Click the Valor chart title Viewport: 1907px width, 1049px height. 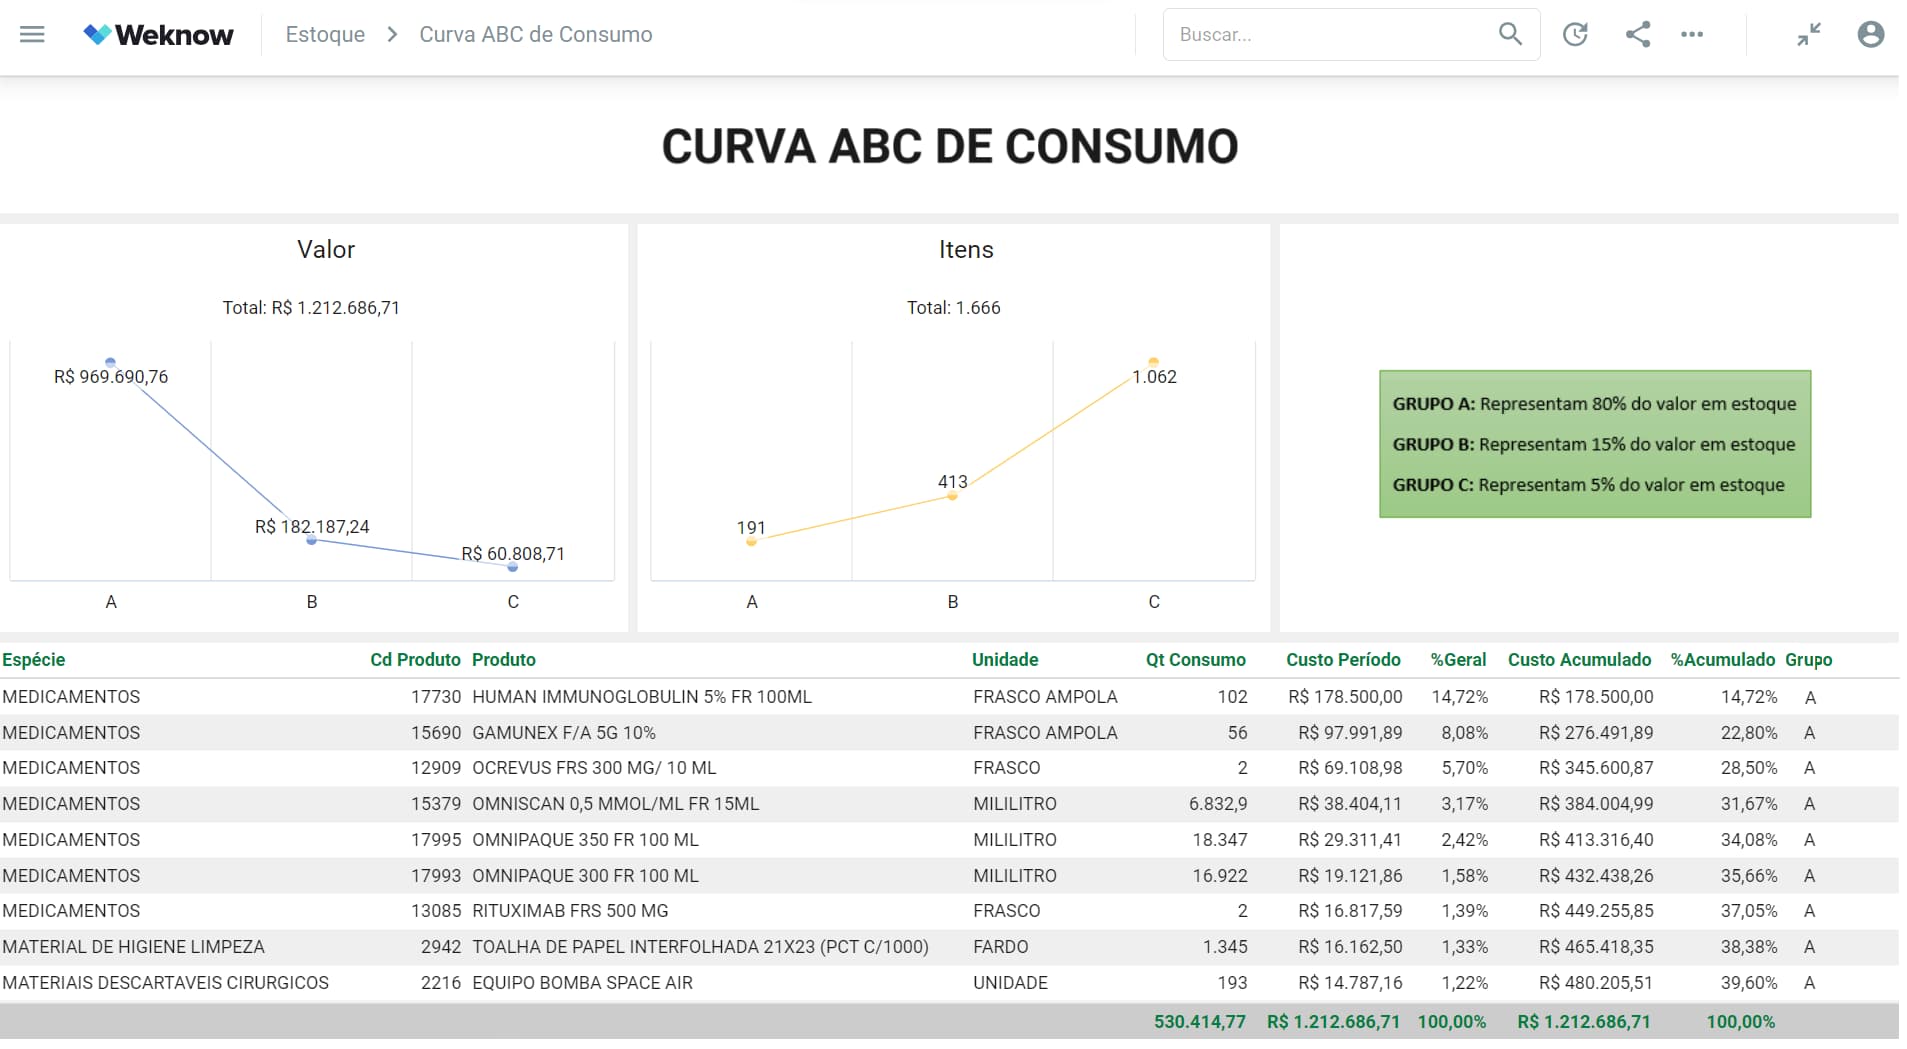point(326,249)
